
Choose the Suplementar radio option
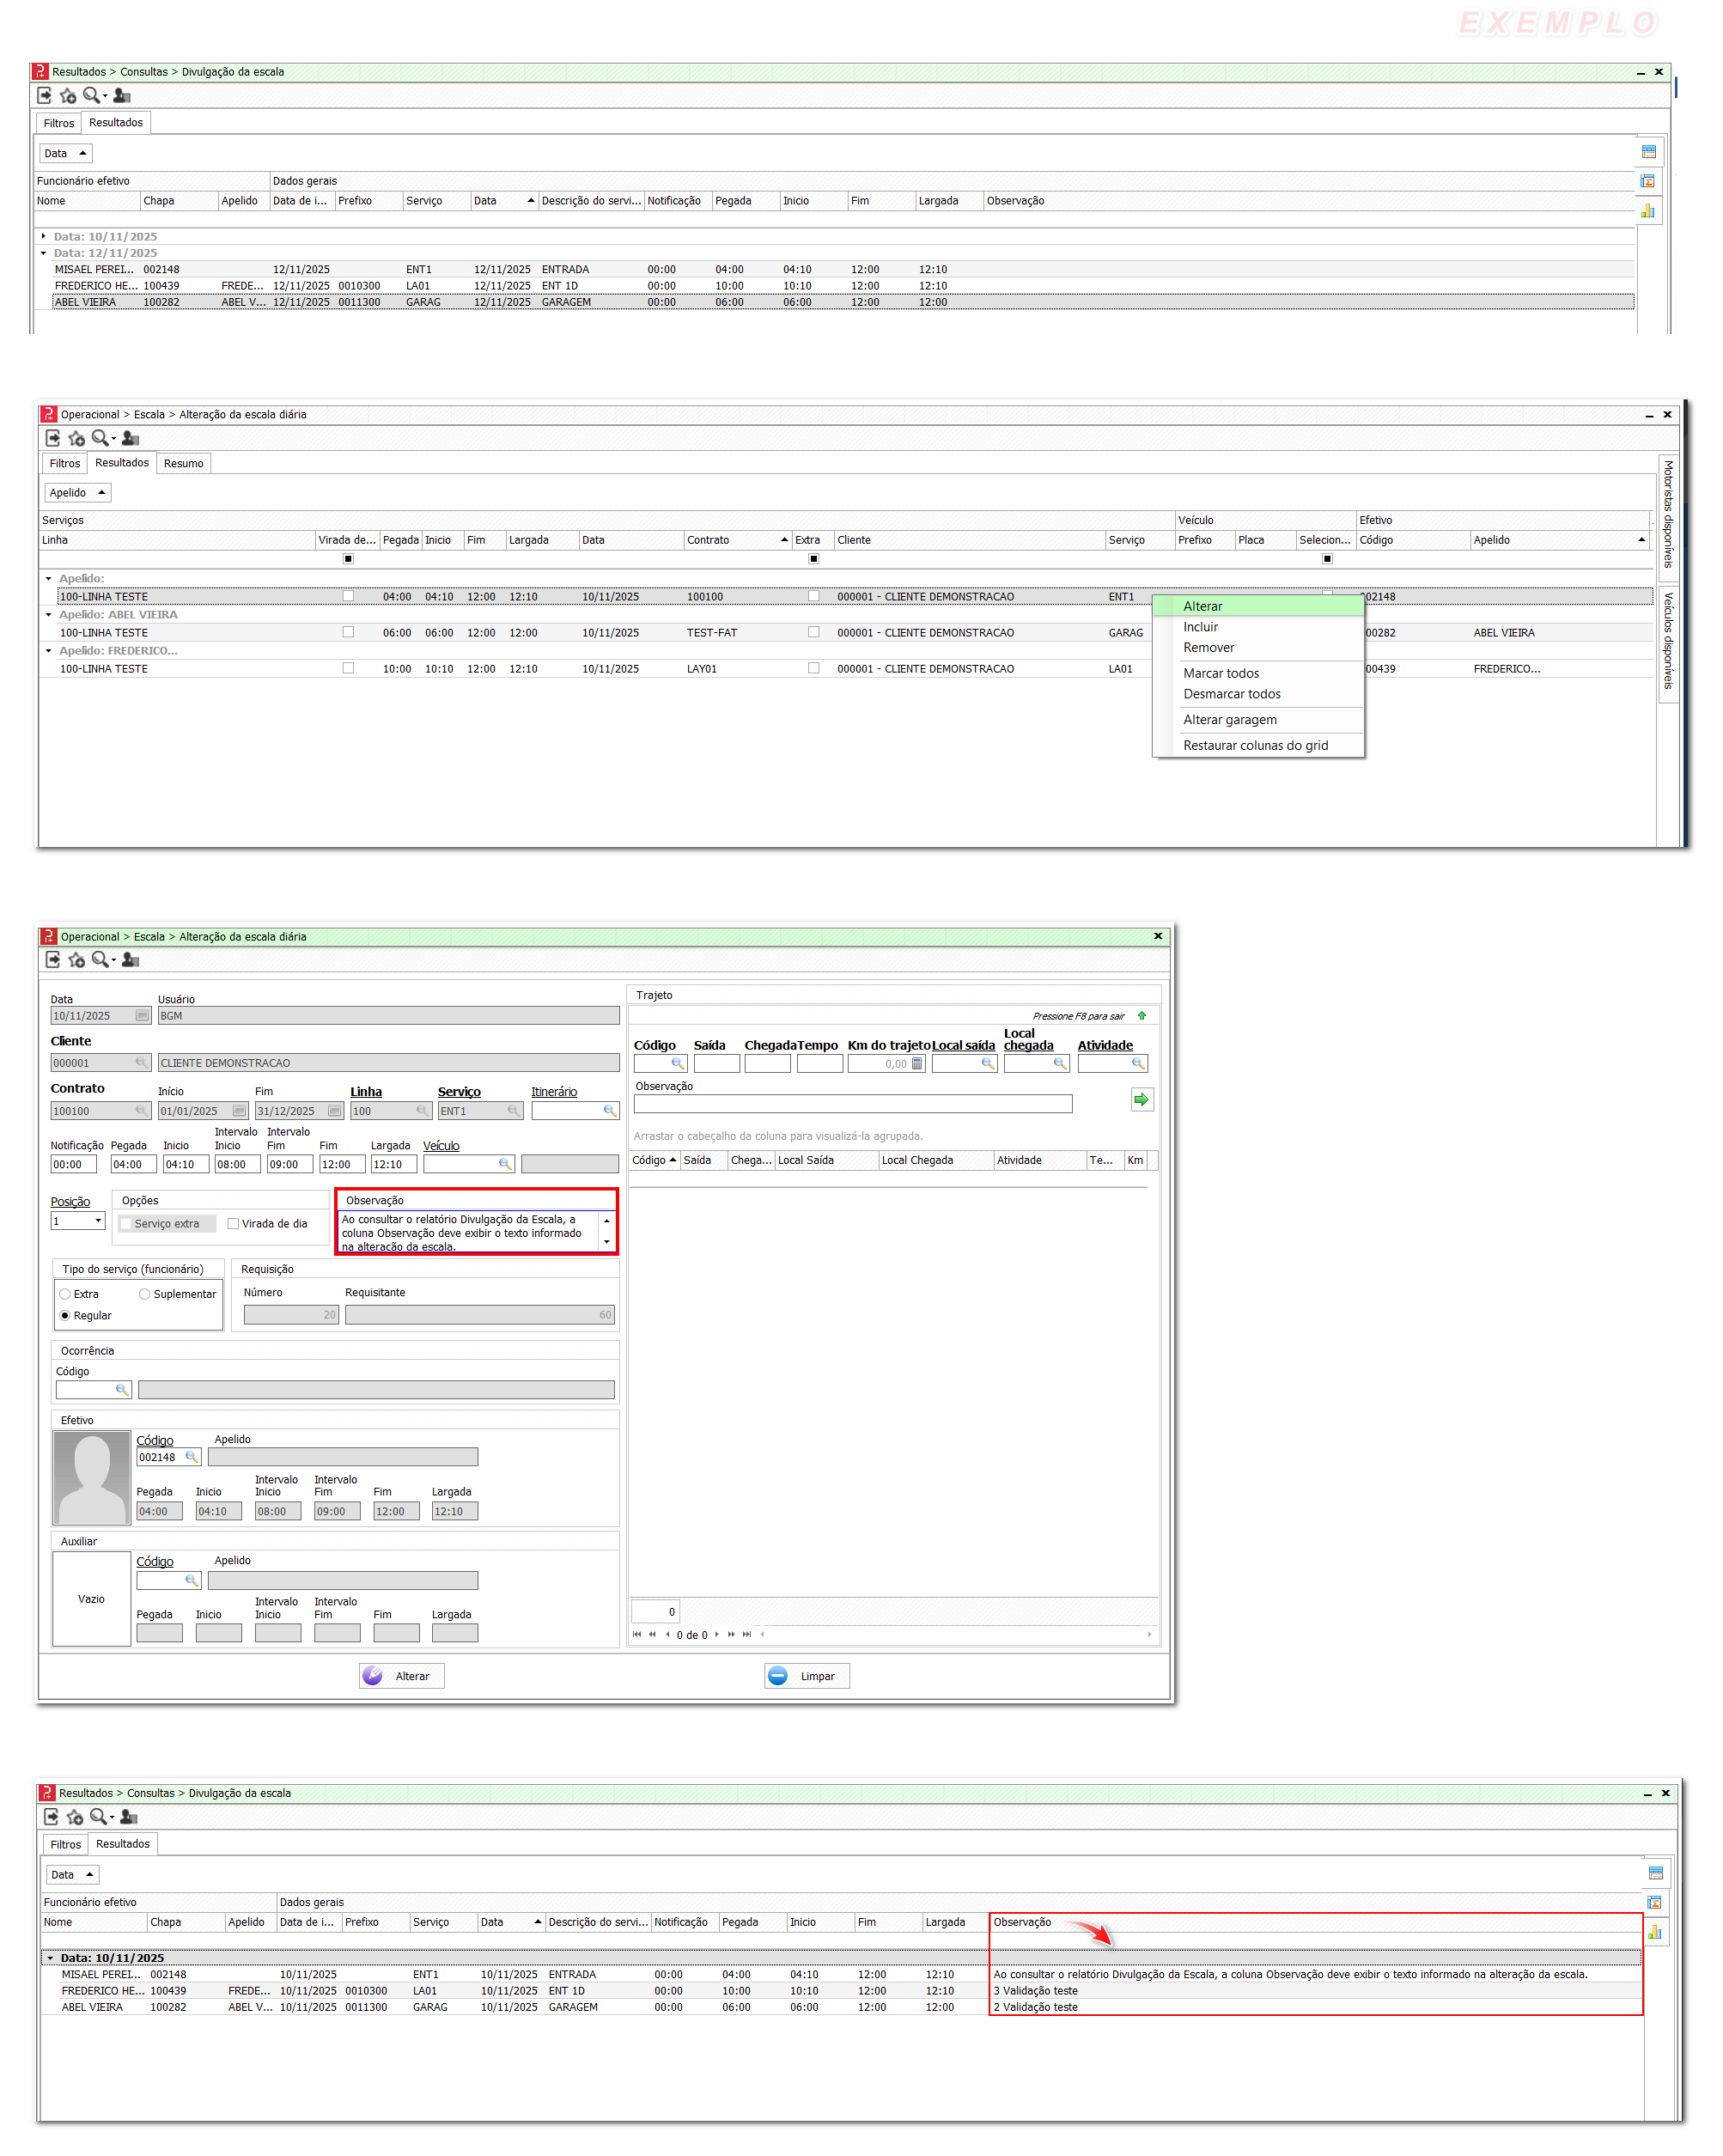[x=145, y=1294]
